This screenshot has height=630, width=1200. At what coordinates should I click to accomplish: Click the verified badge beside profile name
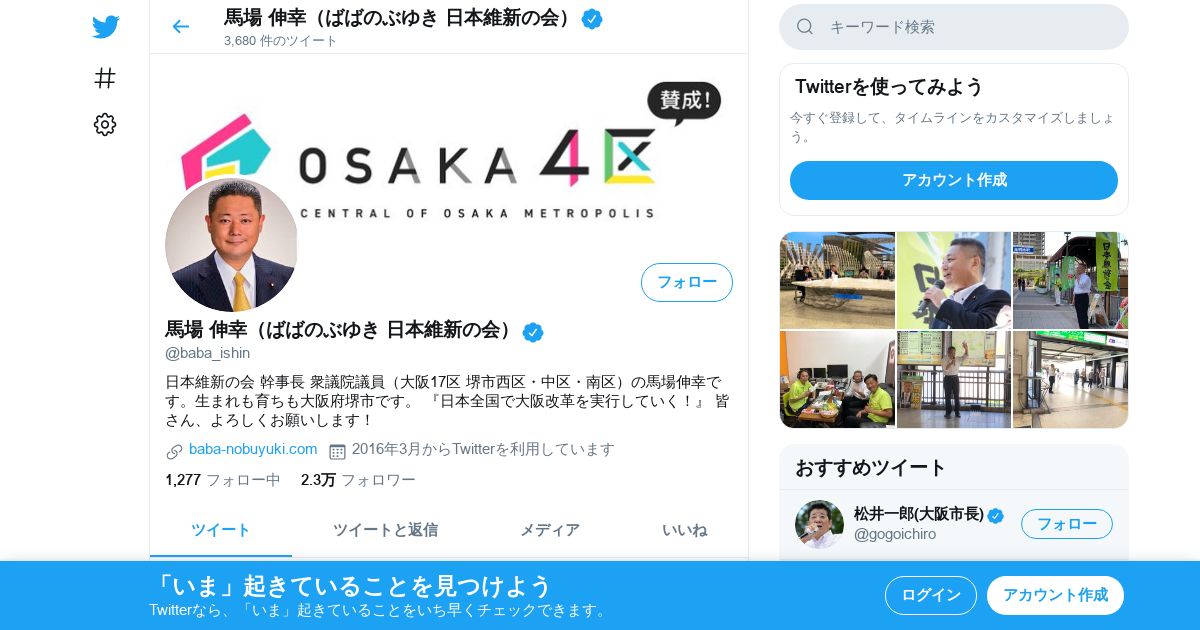tap(533, 332)
